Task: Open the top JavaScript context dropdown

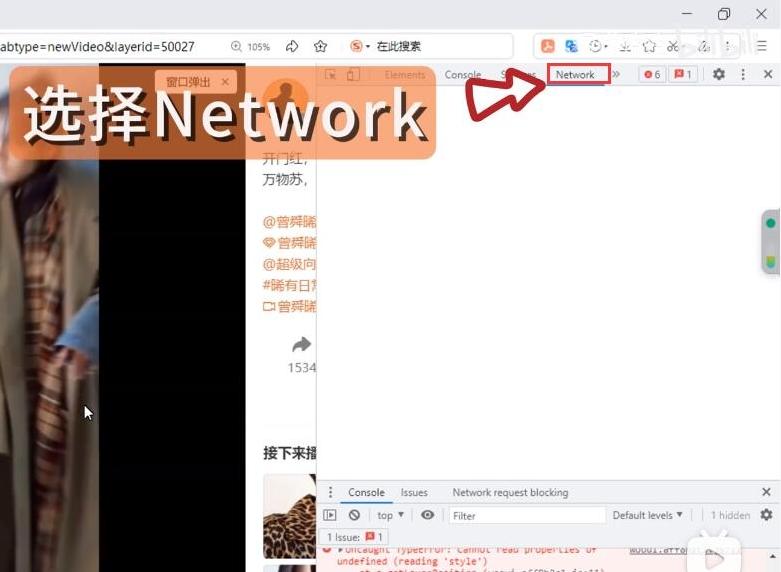Action: click(x=390, y=515)
